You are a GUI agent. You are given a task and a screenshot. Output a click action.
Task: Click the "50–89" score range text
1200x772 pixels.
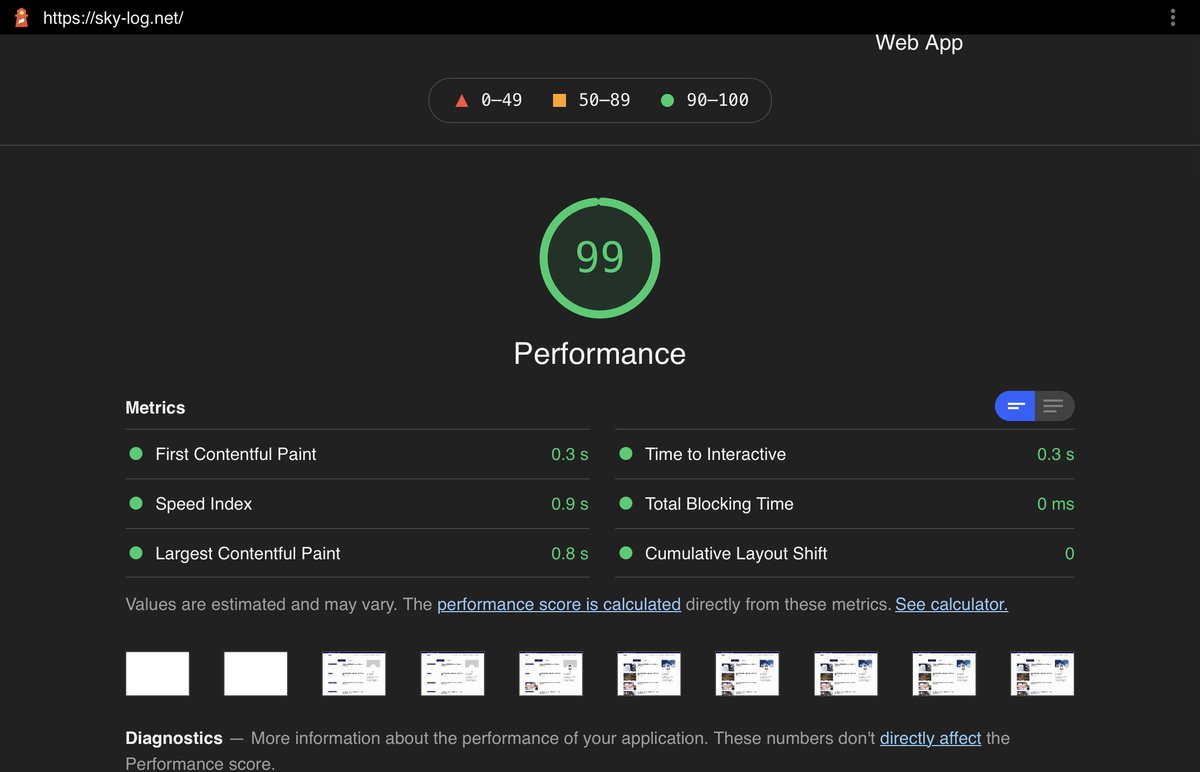(x=604, y=100)
